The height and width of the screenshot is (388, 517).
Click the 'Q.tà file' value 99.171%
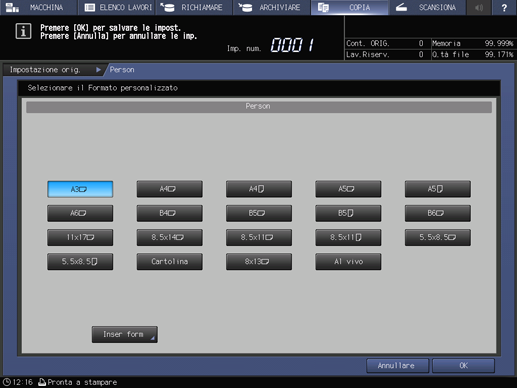coord(499,54)
